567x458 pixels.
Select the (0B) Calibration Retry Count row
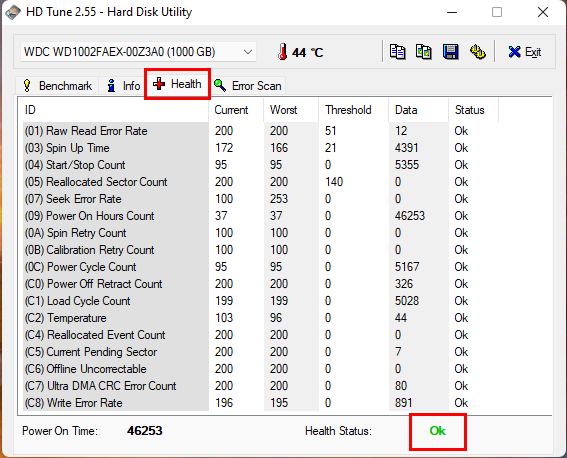point(261,250)
